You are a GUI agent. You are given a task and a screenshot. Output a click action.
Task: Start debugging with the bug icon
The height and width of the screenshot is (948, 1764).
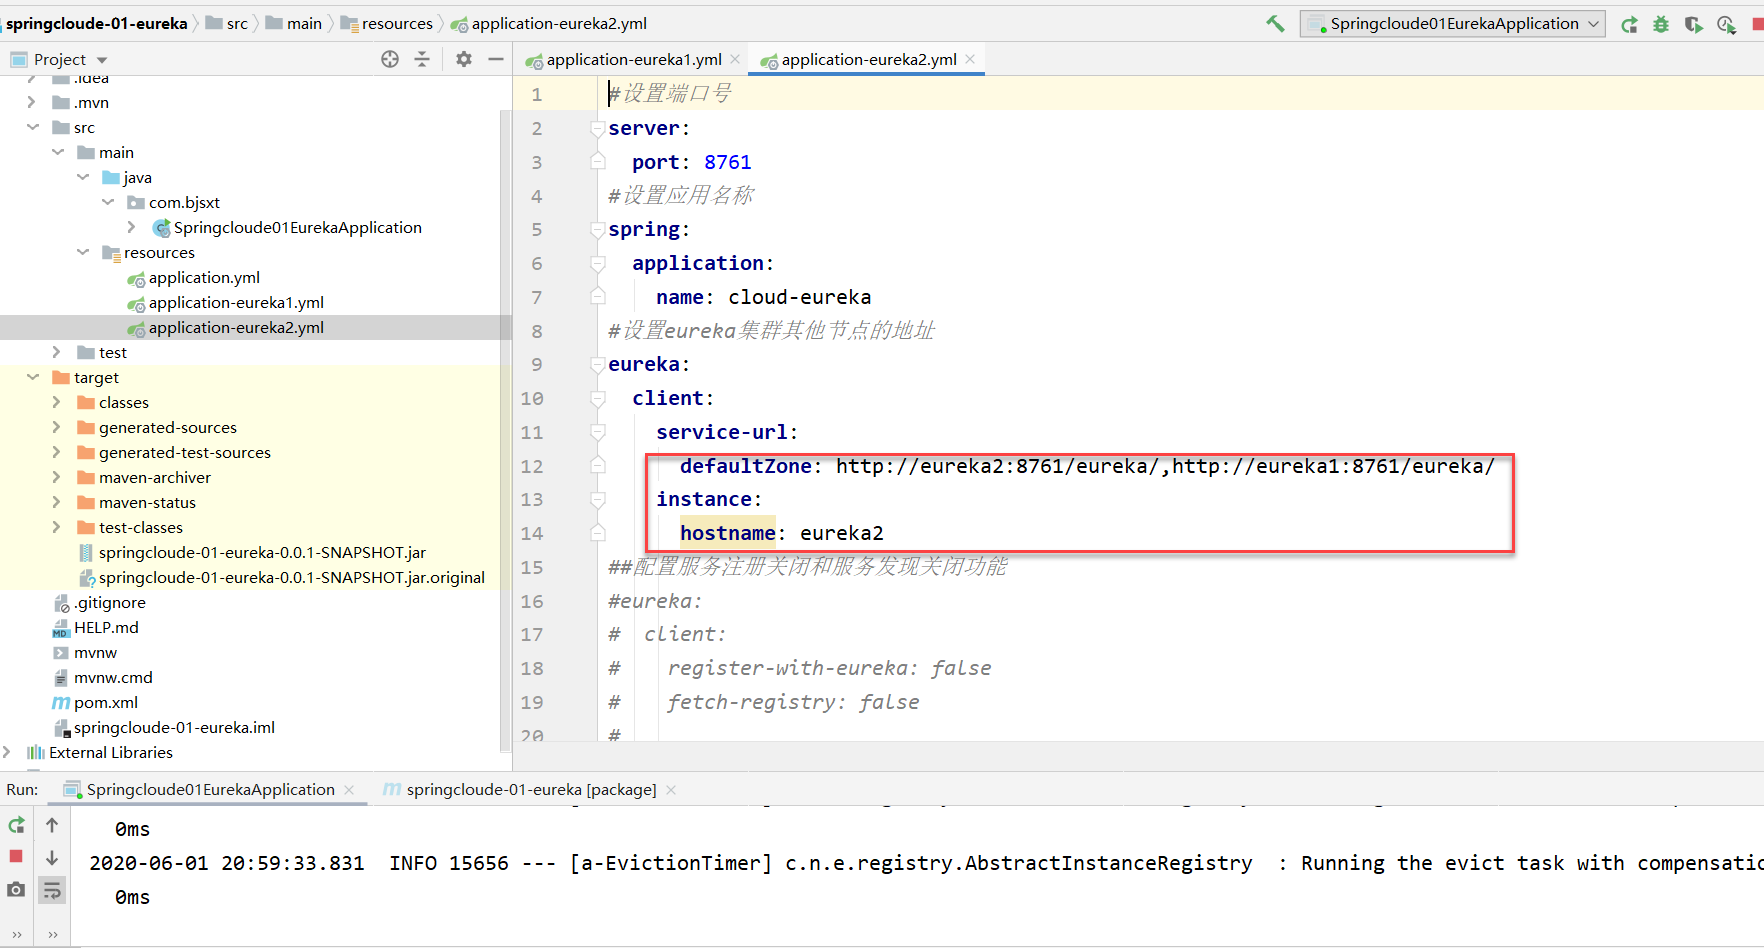coord(1661,24)
